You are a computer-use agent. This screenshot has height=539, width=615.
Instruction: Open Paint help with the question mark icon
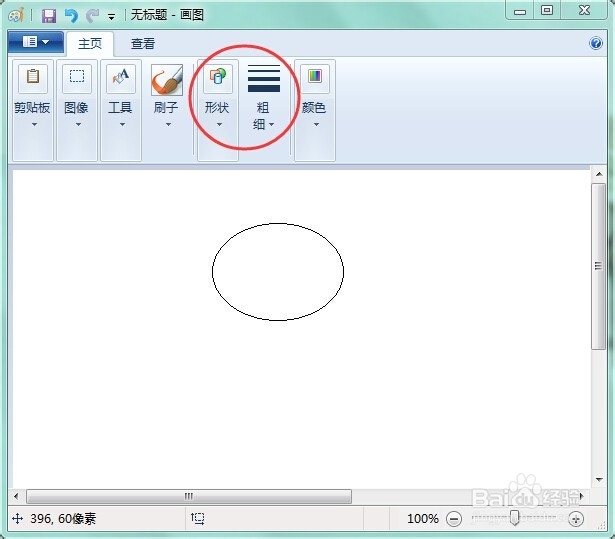click(x=596, y=43)
